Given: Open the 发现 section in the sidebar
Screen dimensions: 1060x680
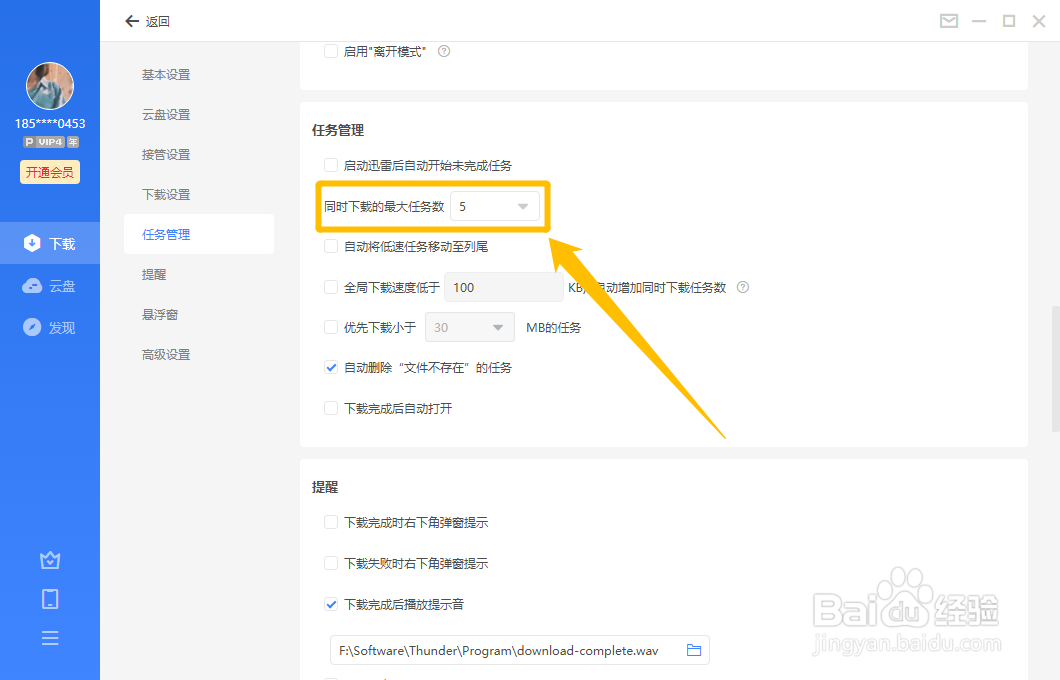Looking at the screenshot, I should click(x=50, y=326).
